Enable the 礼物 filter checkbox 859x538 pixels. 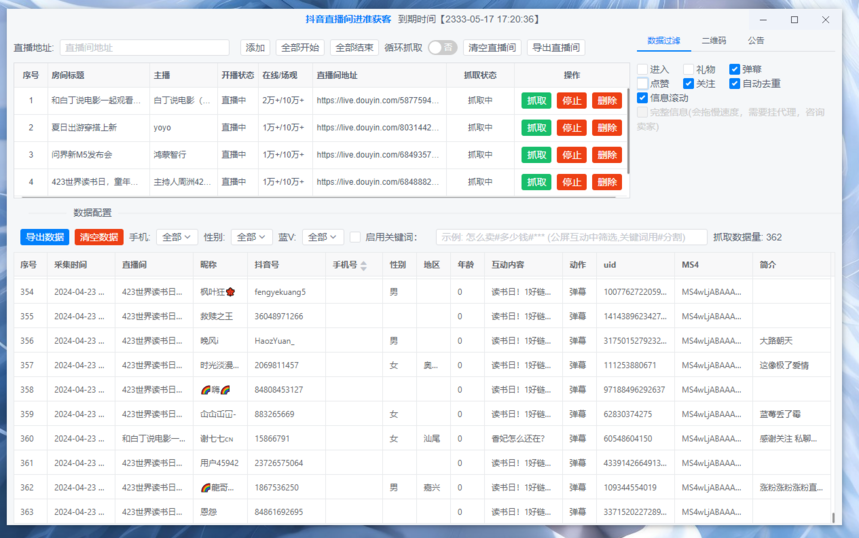(x=689, y=70)
